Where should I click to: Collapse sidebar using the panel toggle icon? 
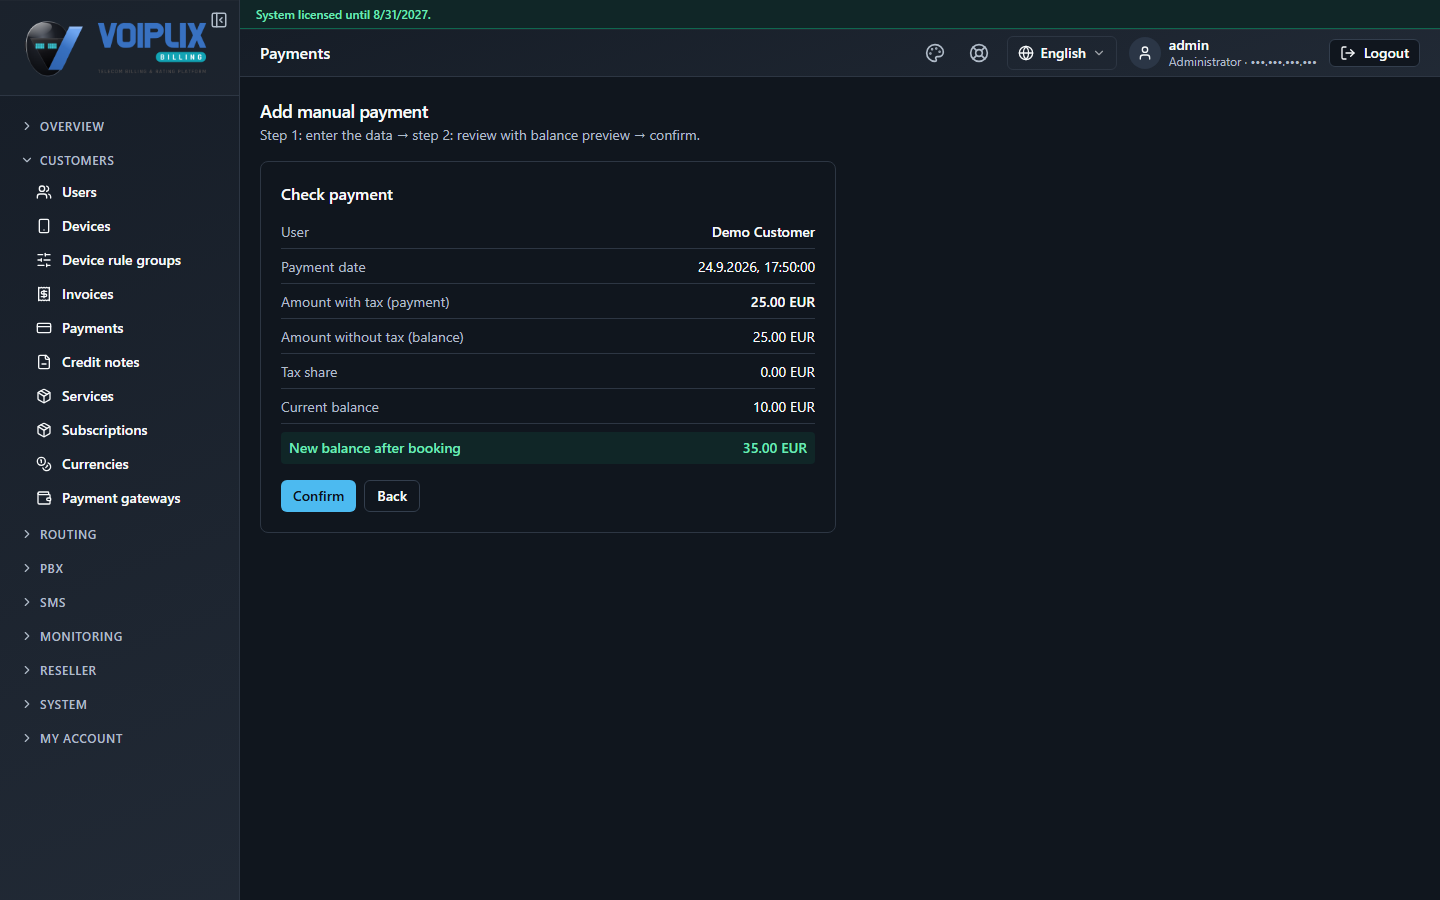[x=219, y=20]
